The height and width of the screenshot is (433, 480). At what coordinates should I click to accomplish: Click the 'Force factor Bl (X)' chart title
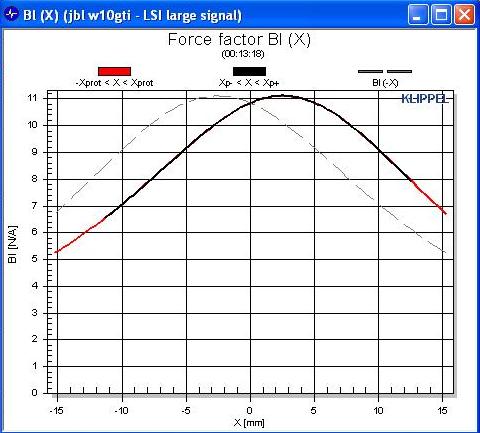pos(239,40)
